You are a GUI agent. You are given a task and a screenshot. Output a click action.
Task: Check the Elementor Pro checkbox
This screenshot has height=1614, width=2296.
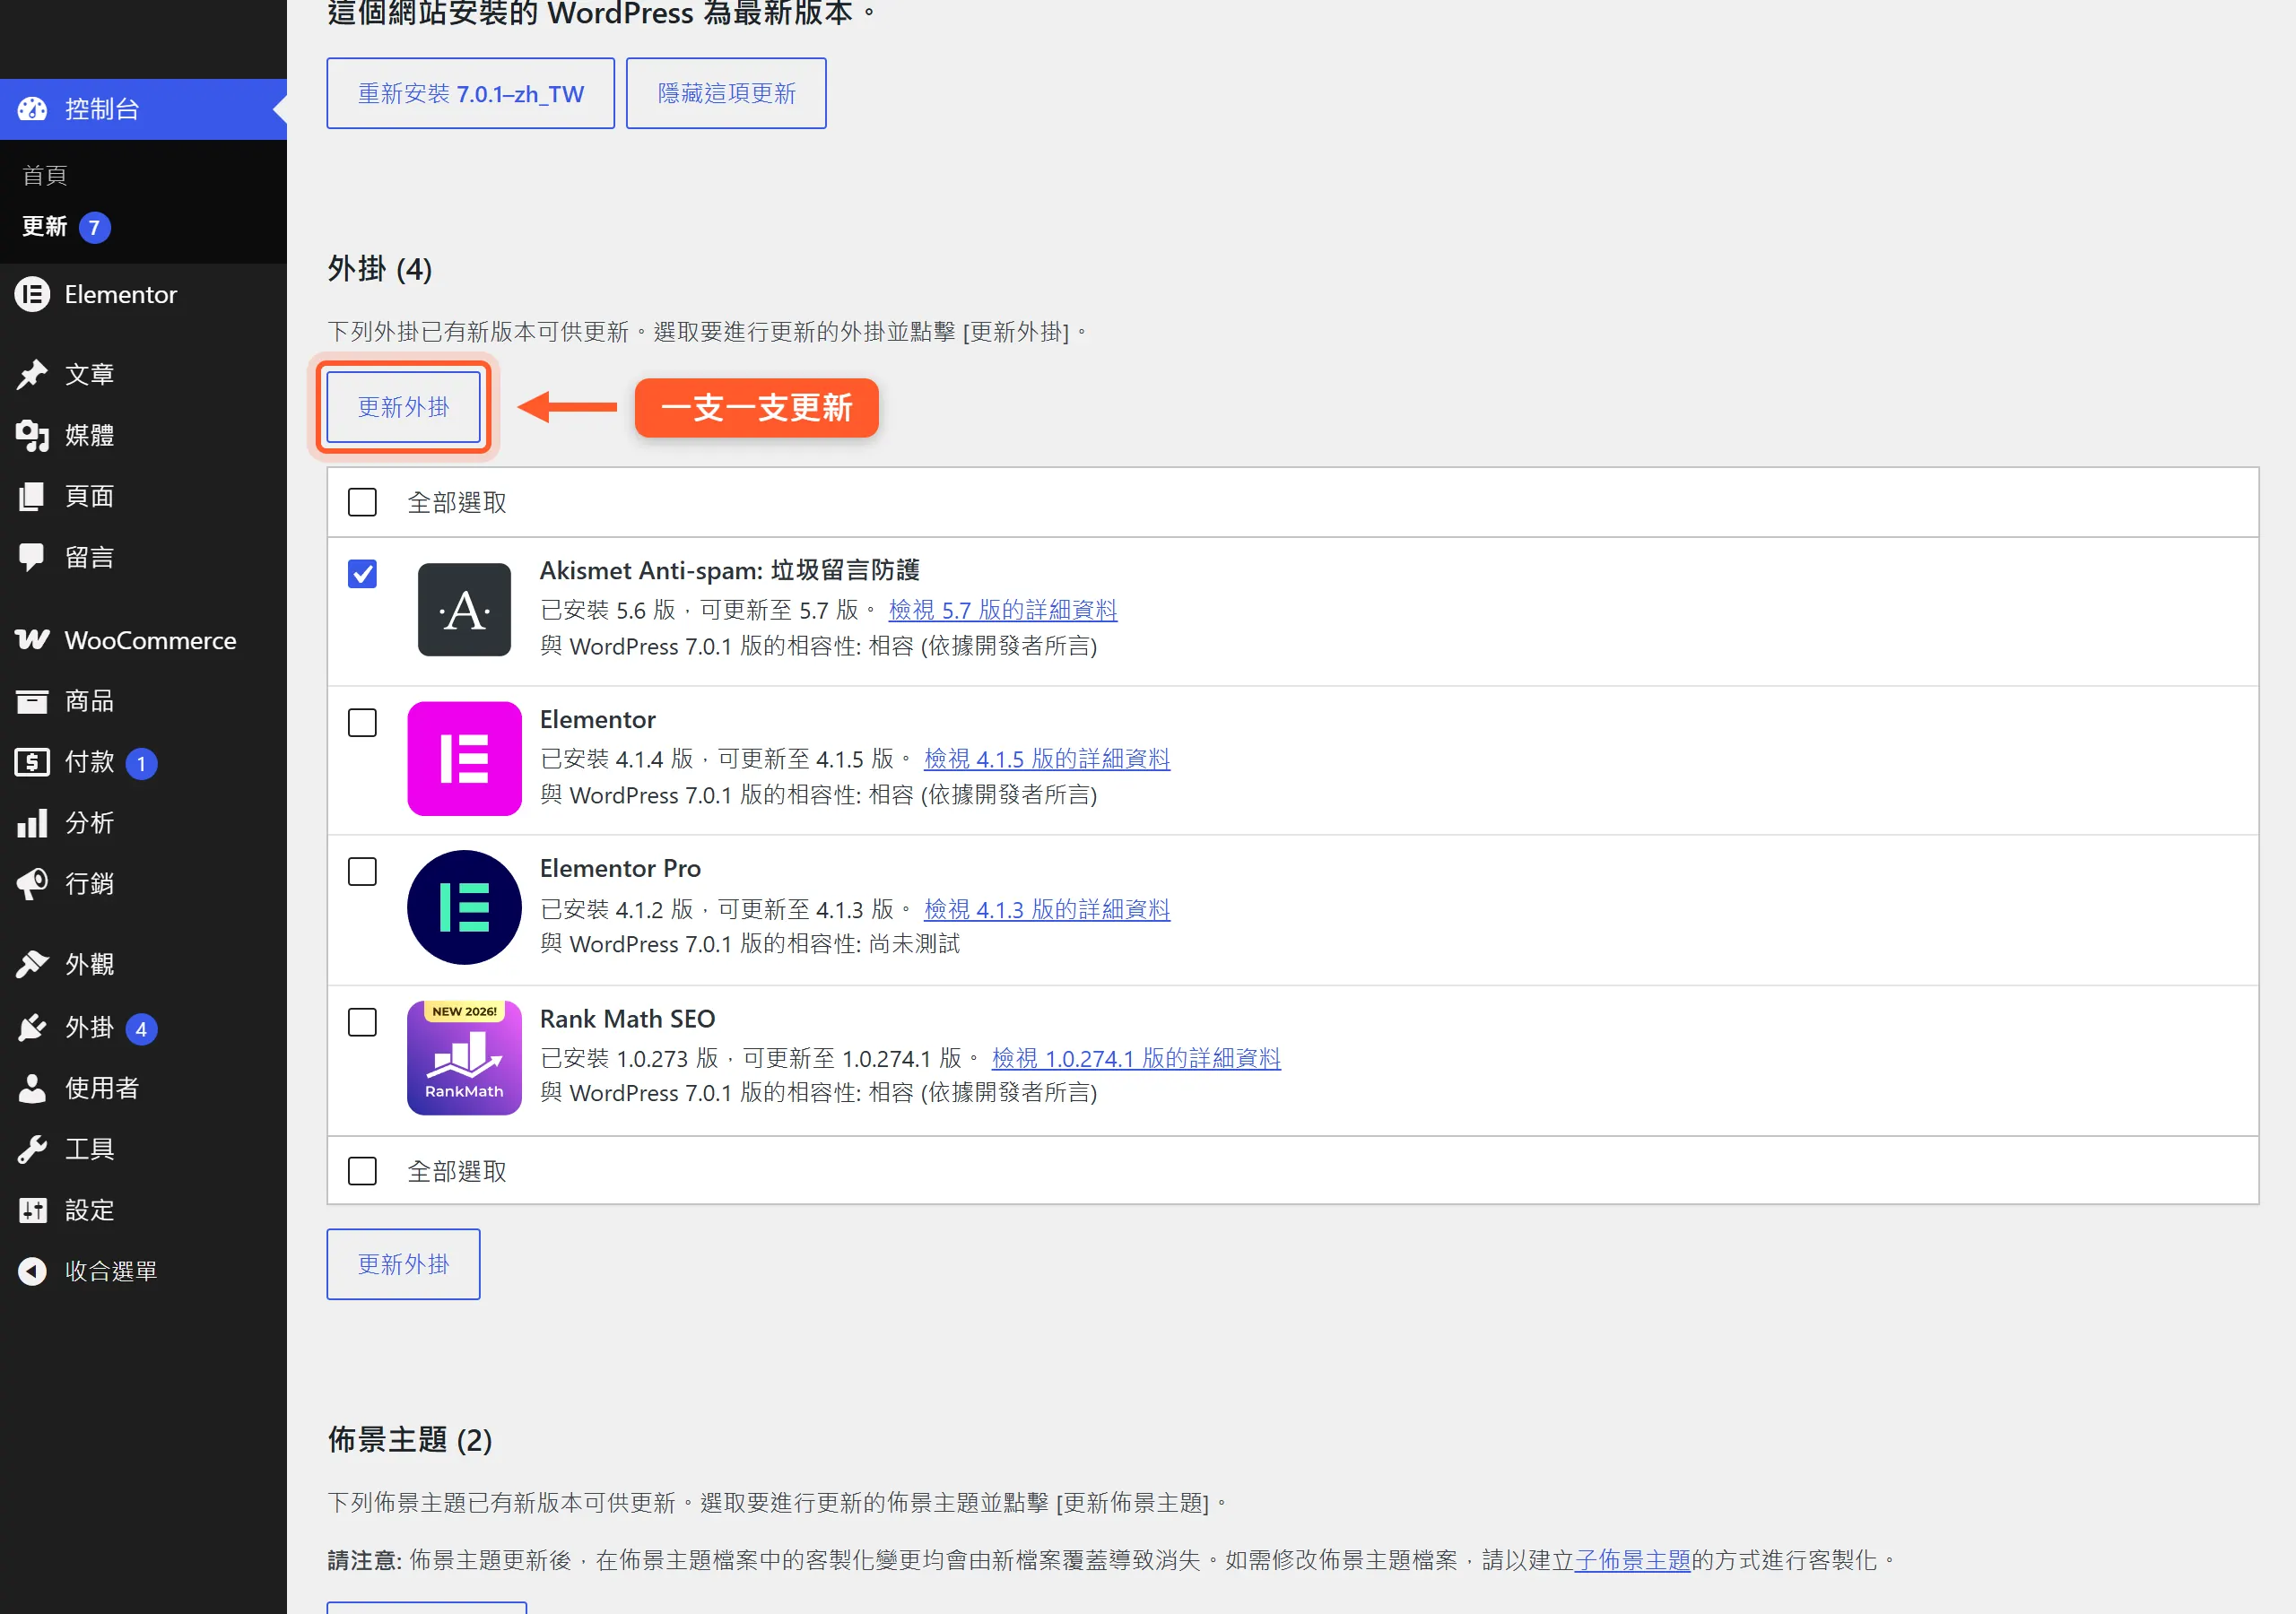(x=362, y=871)
